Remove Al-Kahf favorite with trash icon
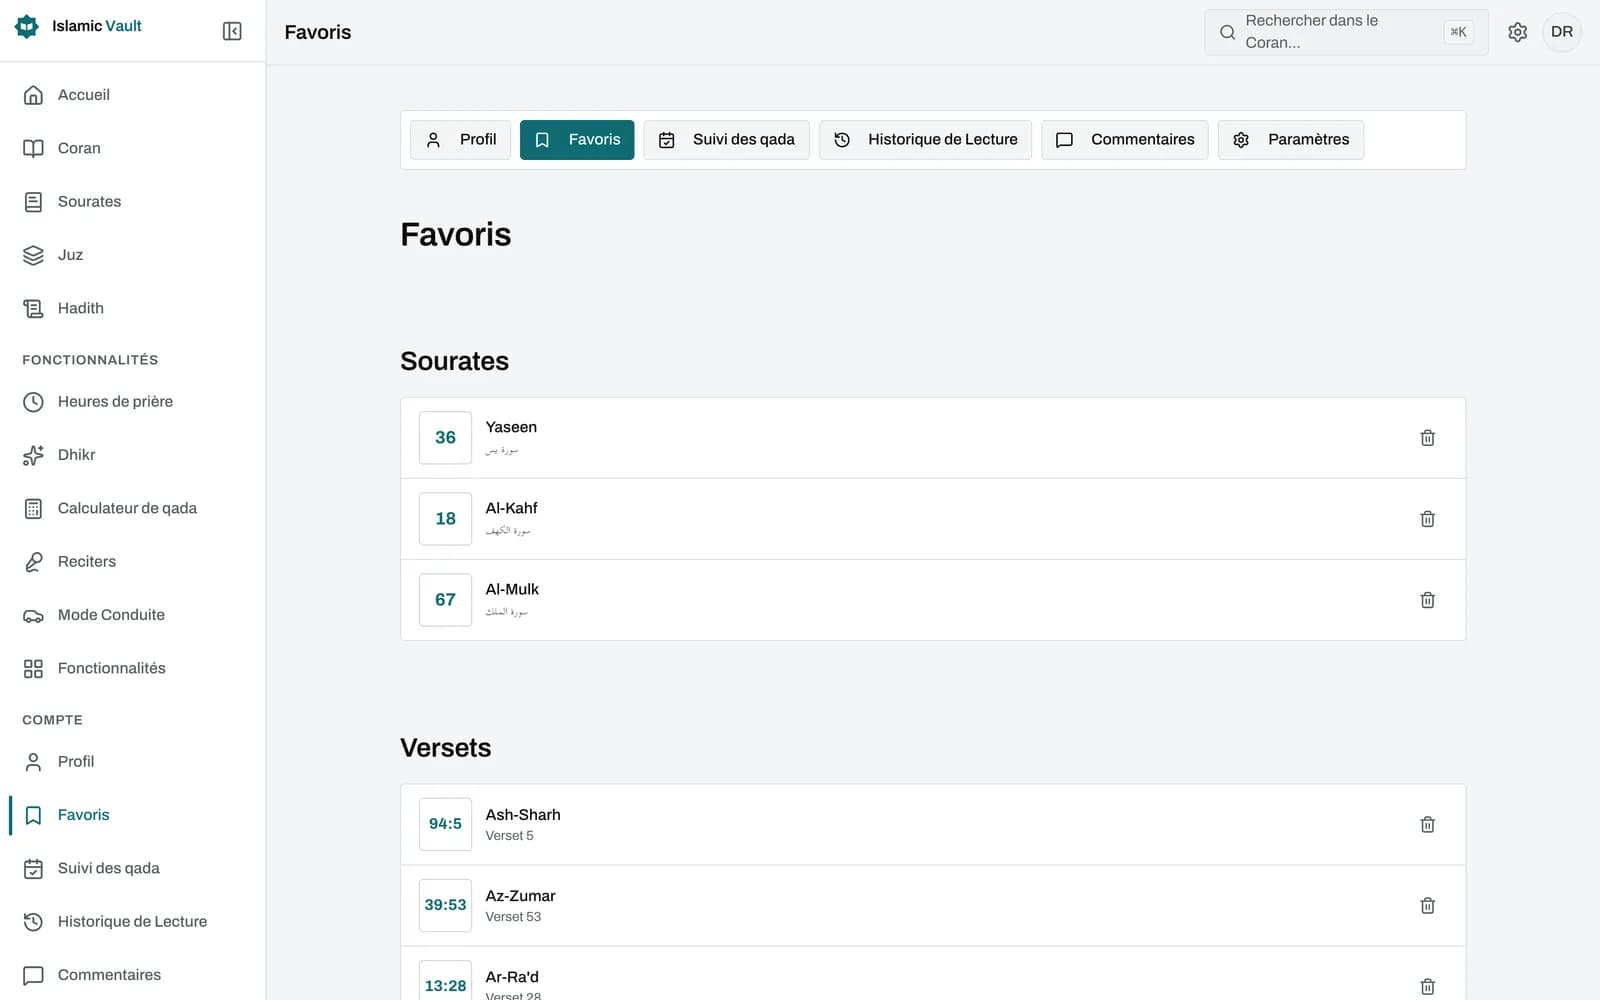Image resolution: width=1600 pixels, height=1000 pixels. coord(1427,519)
